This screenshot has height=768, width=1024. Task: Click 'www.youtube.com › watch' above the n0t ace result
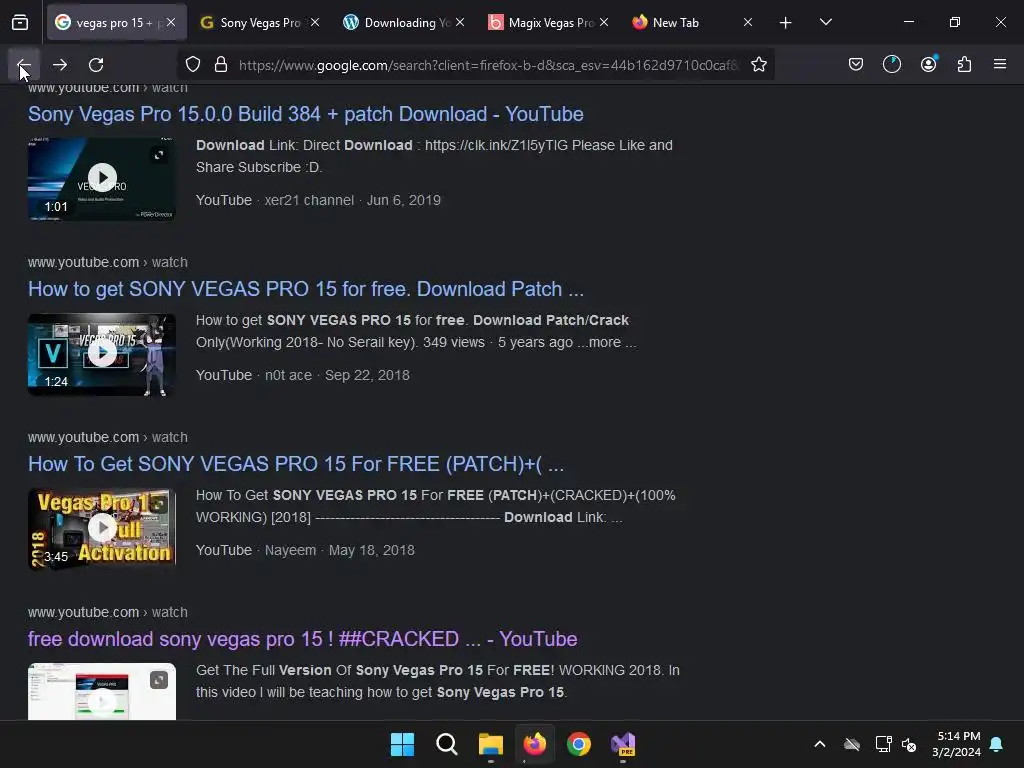[108, 263]
